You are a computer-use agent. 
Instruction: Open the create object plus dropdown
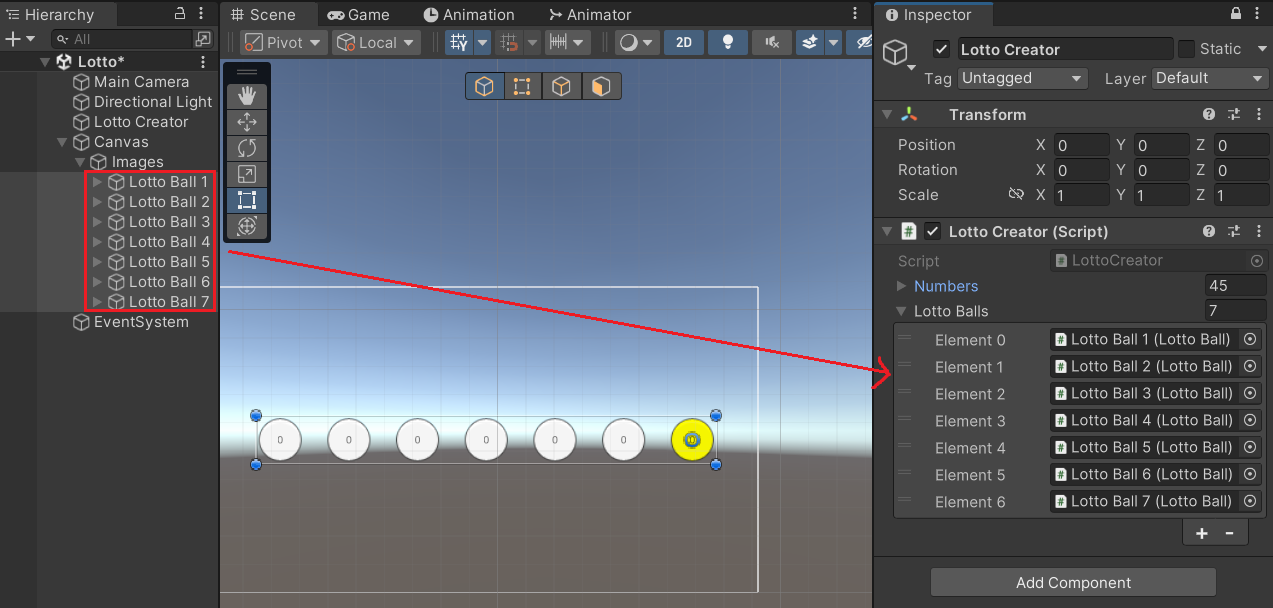coord(20,39)
